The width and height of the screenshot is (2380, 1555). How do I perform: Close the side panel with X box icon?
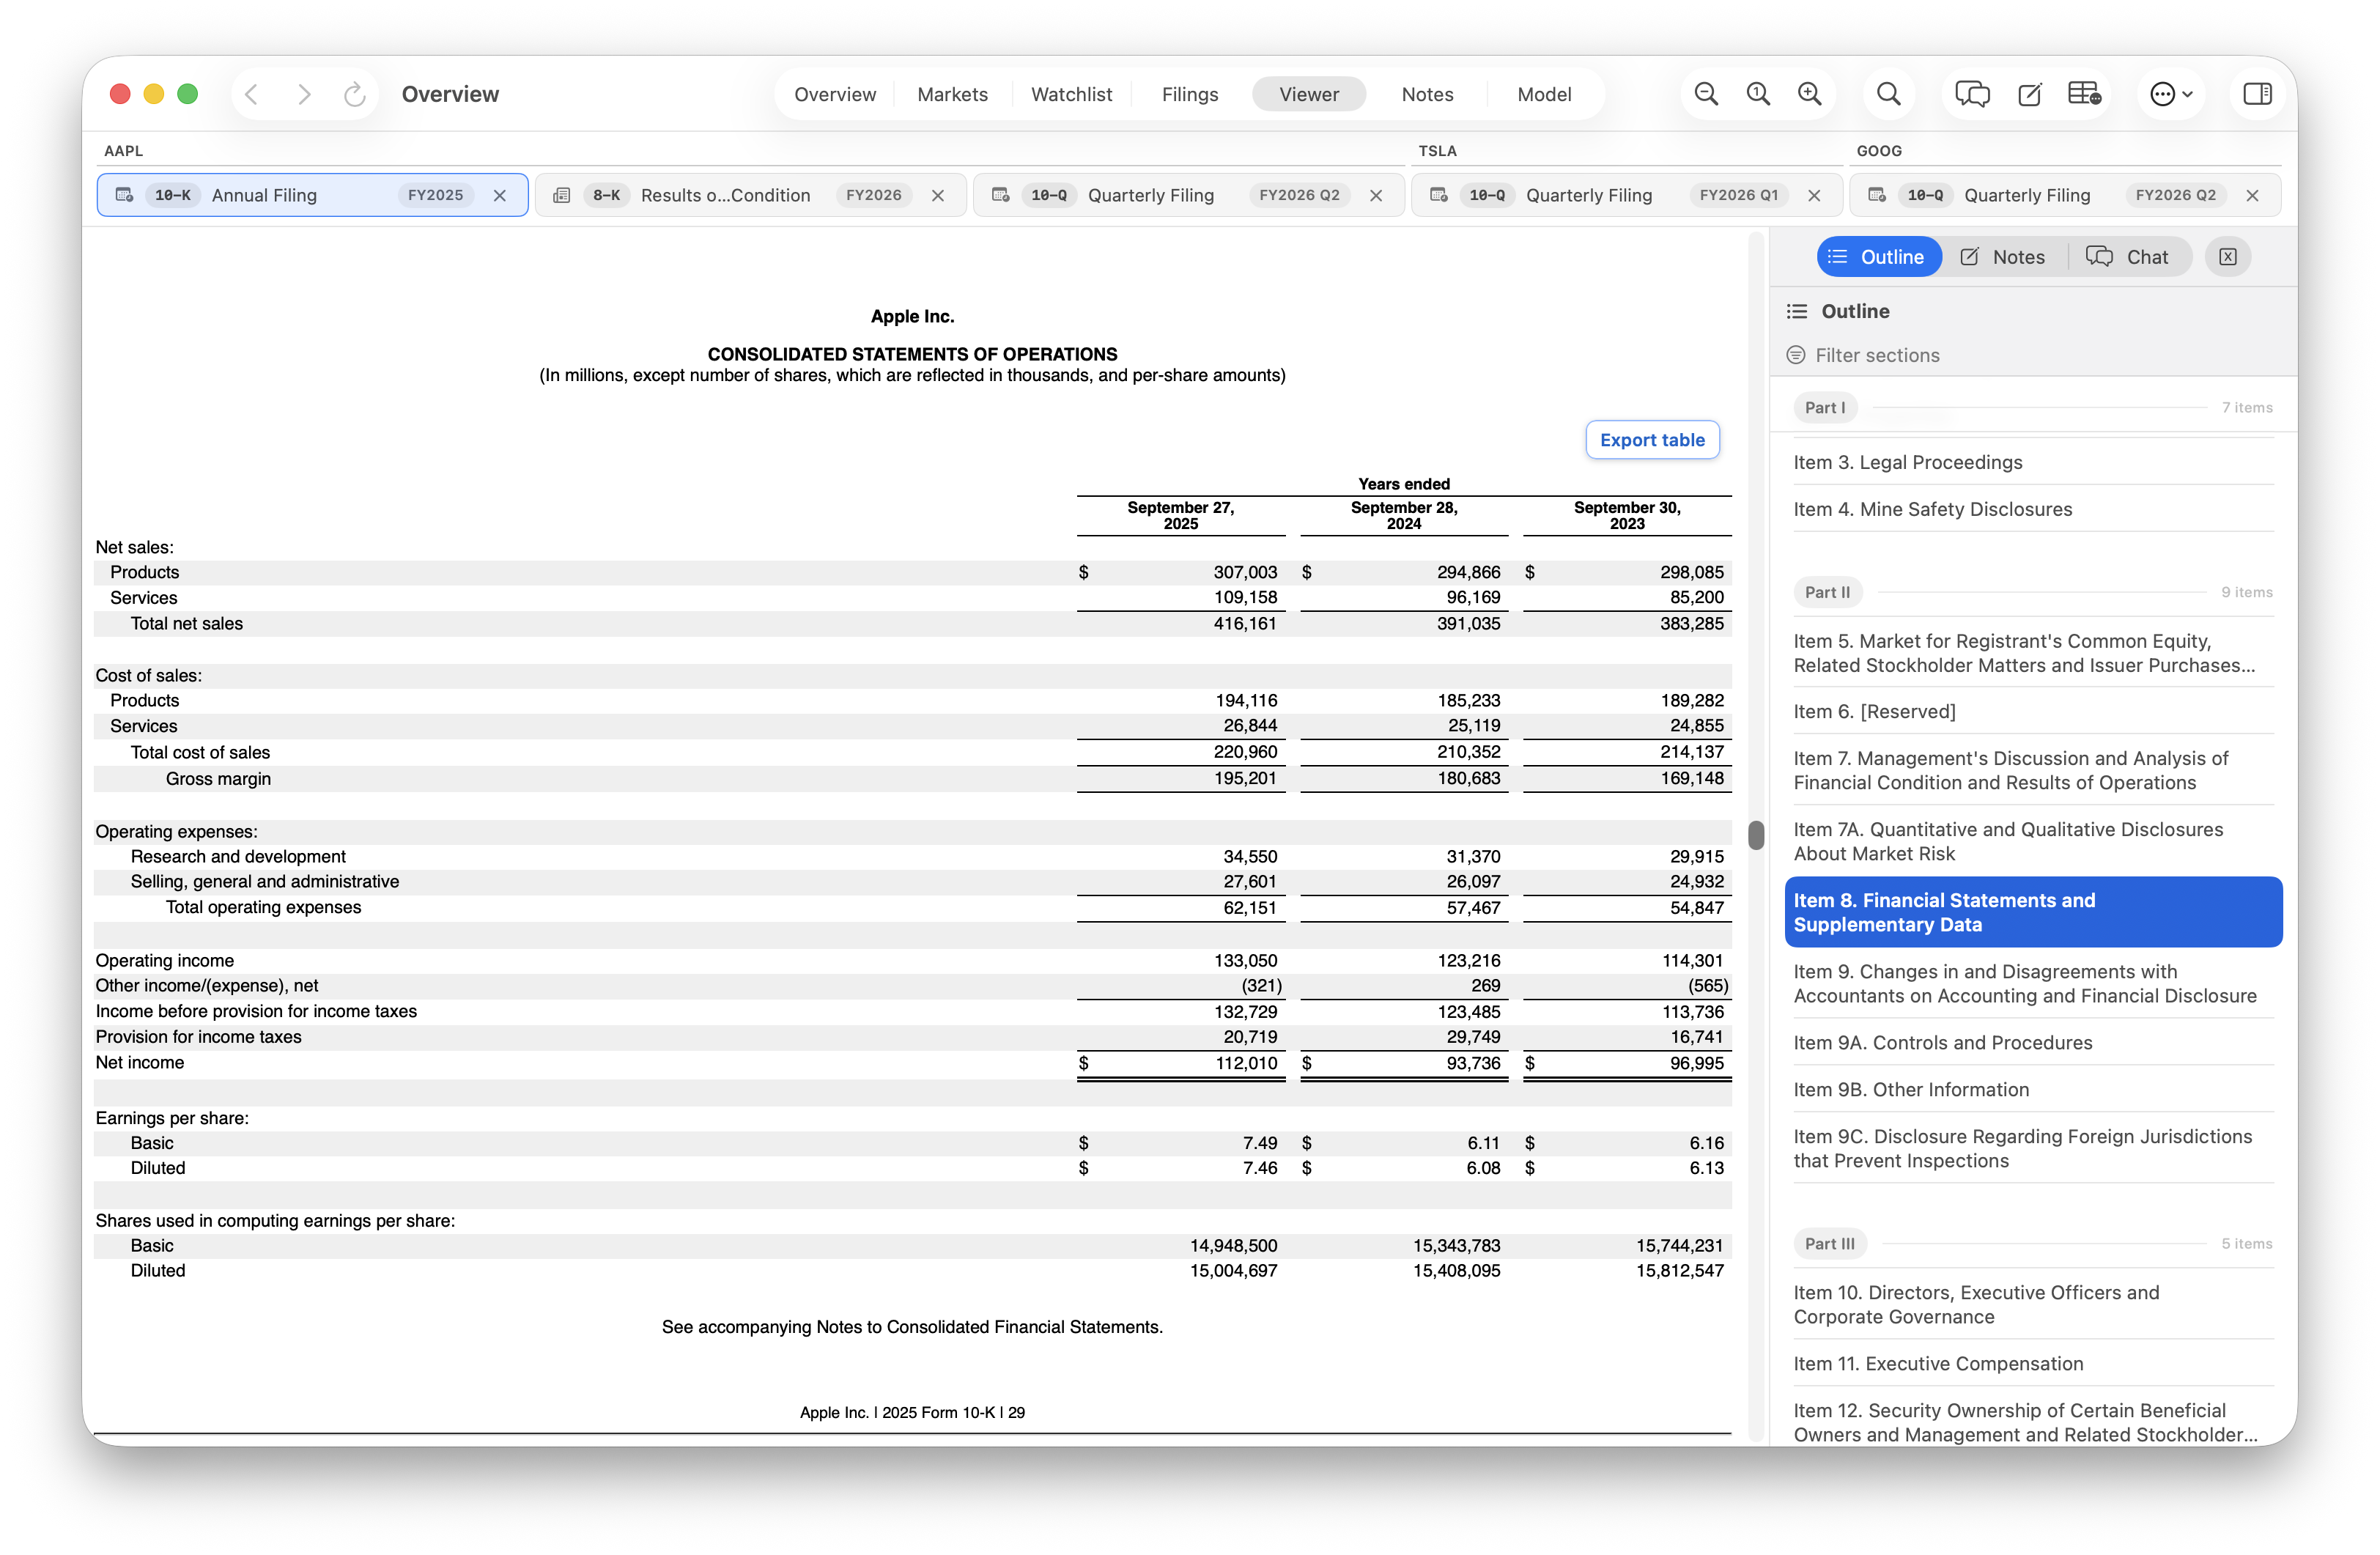pyautogui.click(x=2228, y=257)
